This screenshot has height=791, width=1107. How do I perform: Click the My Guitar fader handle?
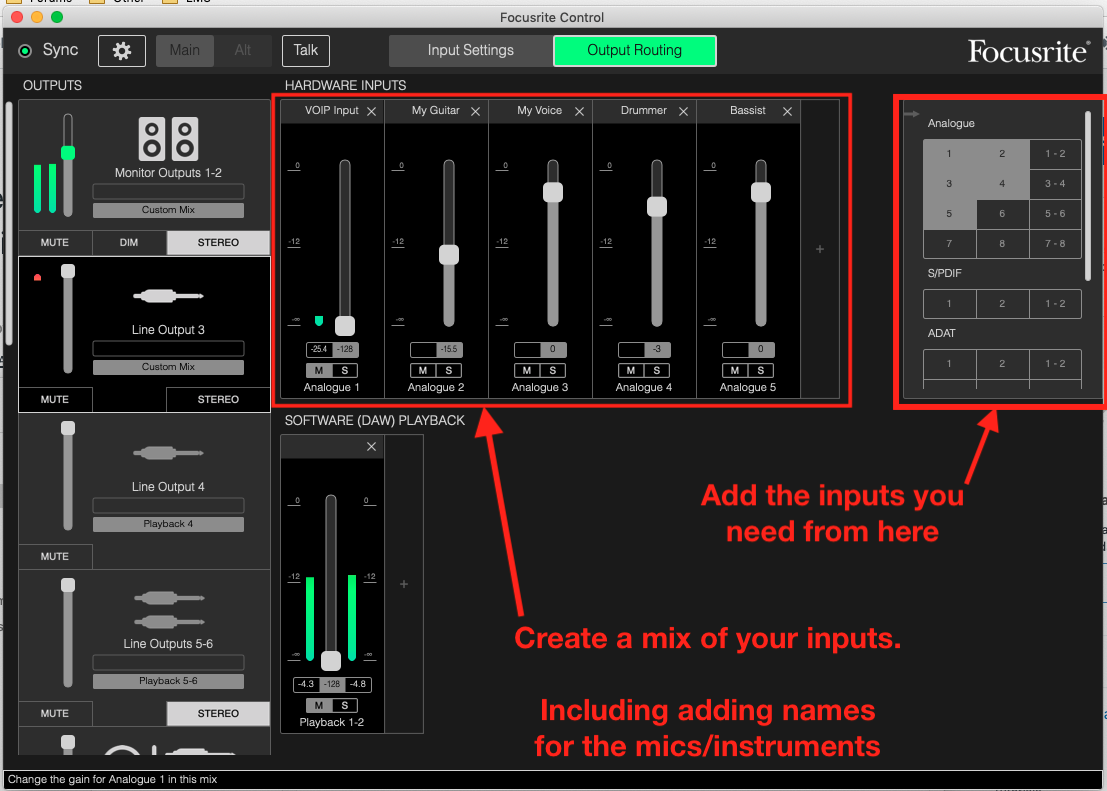point(449,254)
